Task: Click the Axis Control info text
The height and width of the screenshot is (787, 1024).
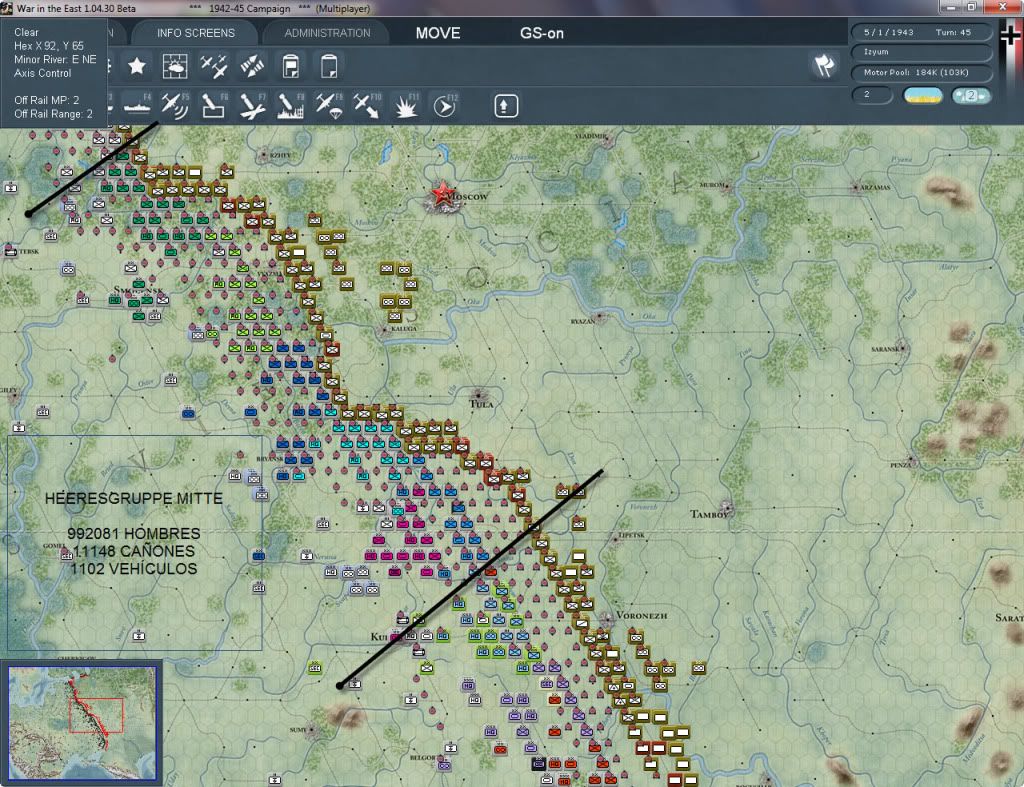Action: (x=42, y=73)
